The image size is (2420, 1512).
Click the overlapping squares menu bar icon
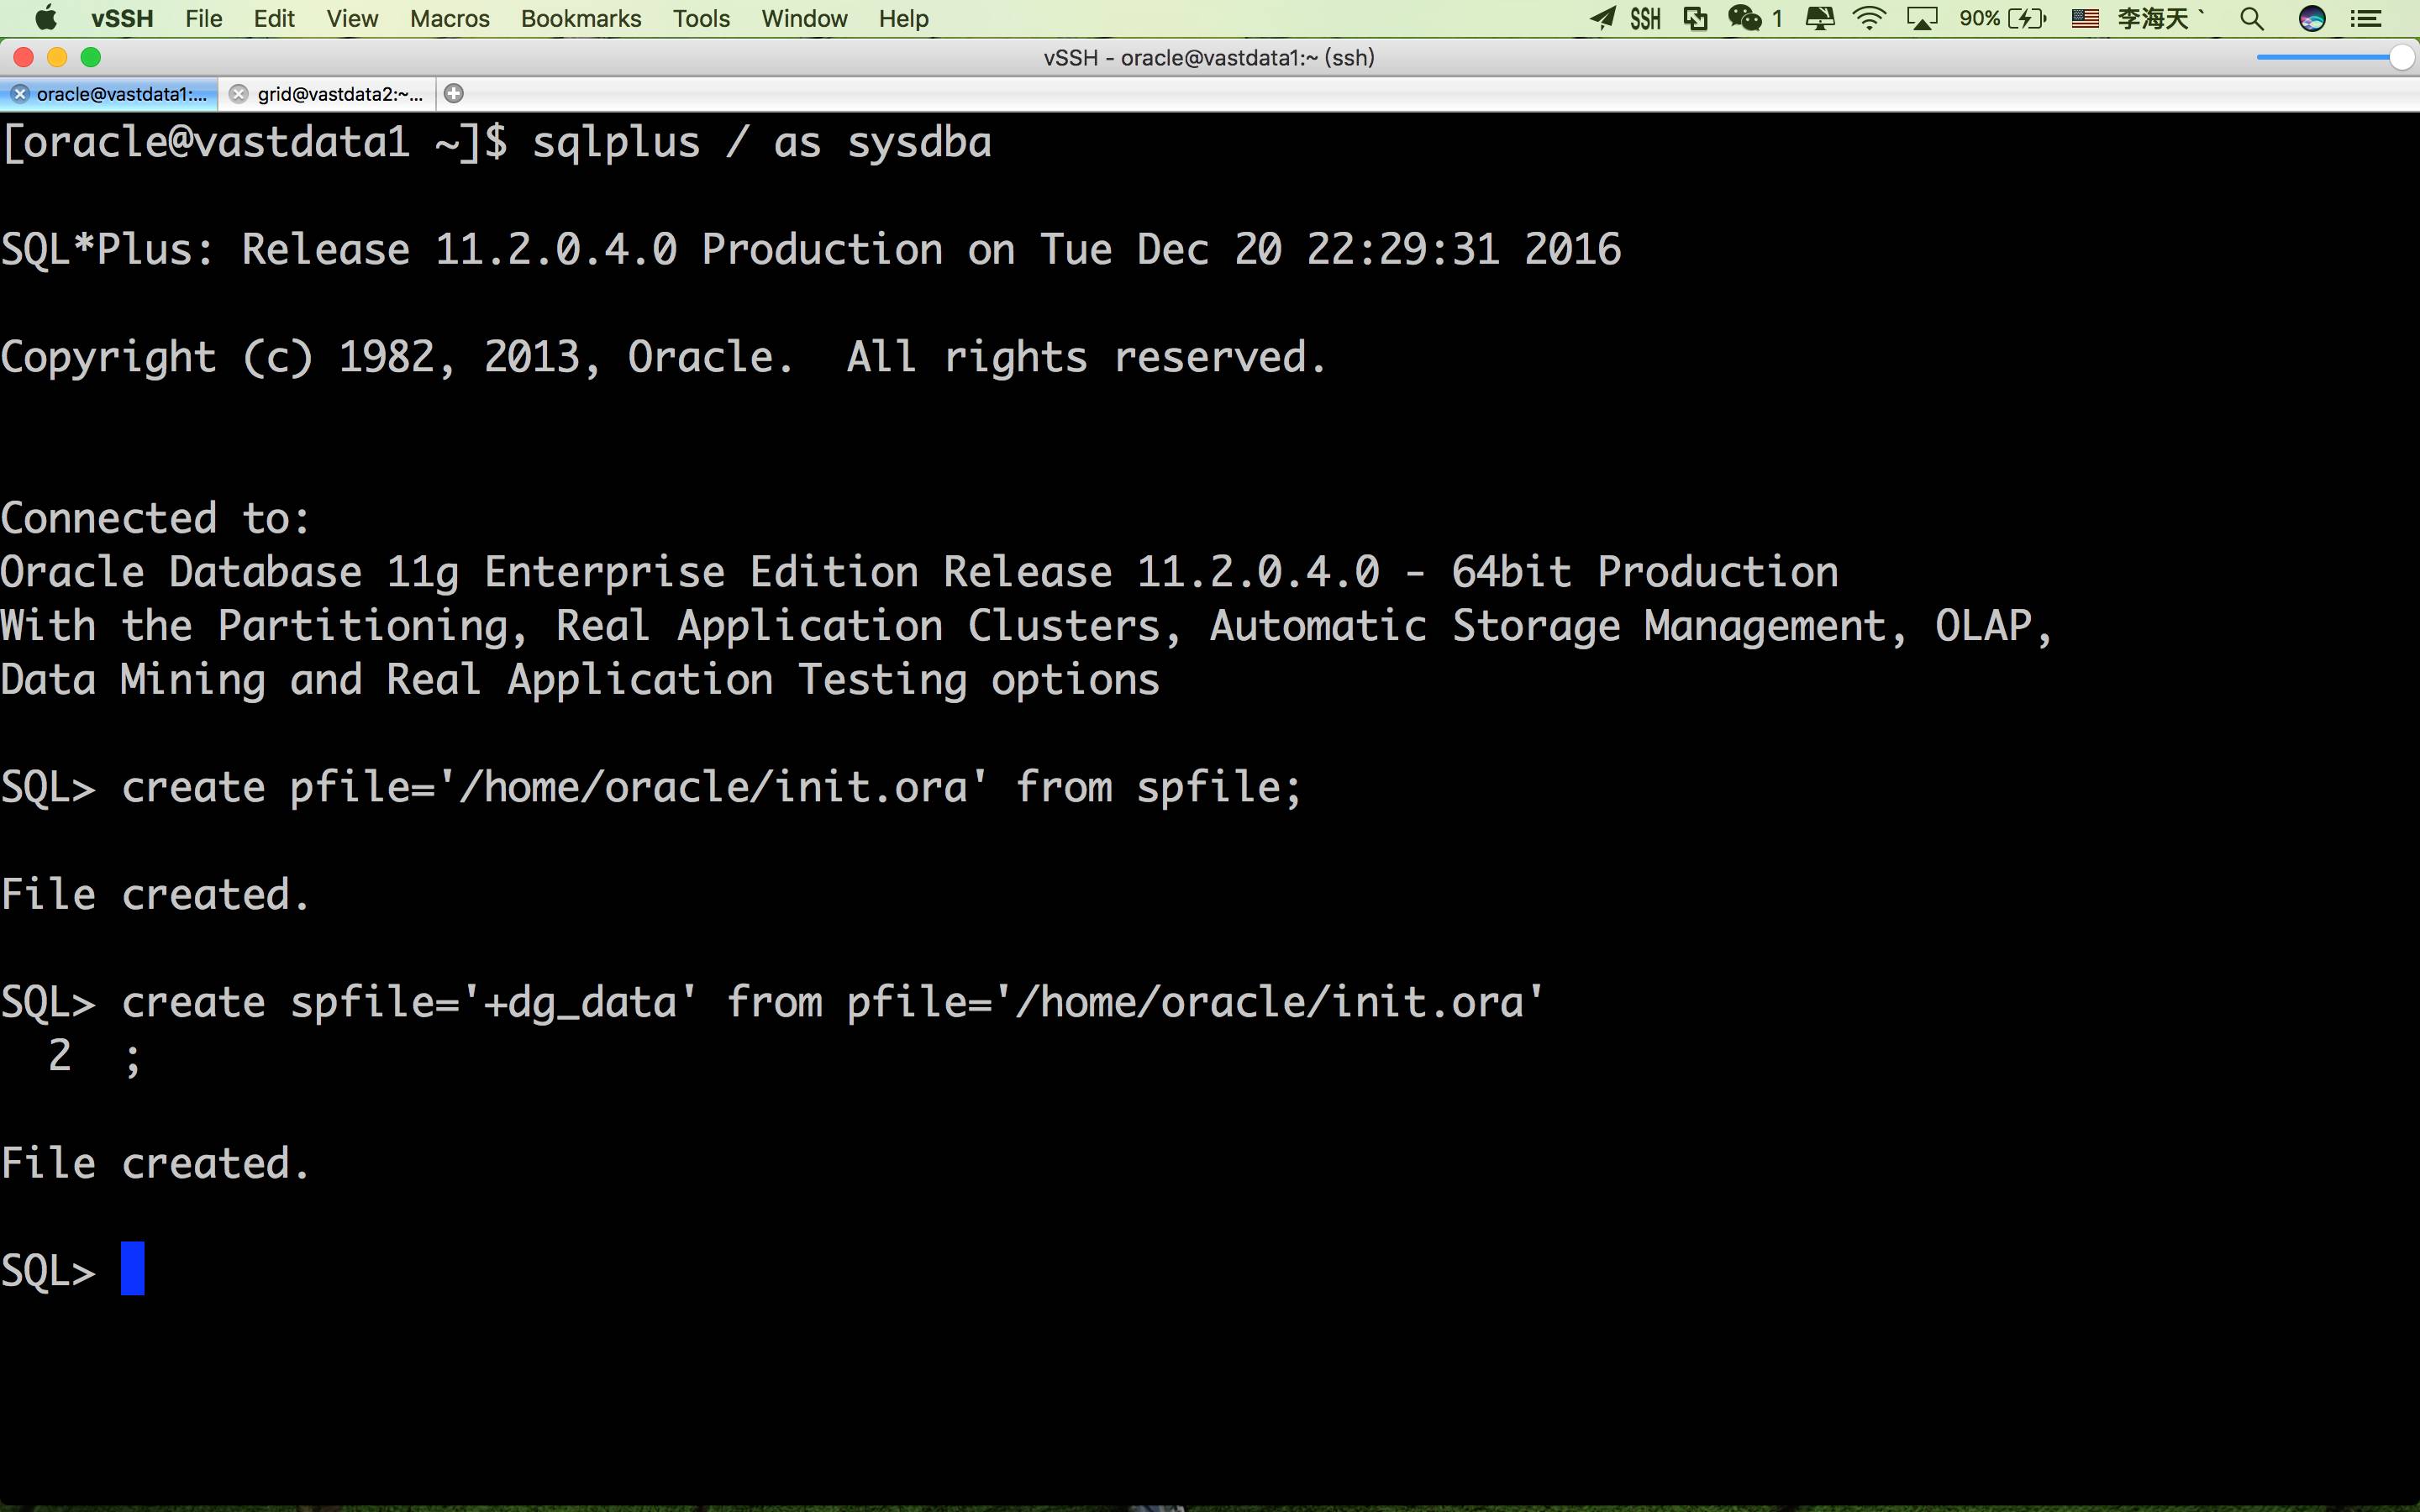1696,18
